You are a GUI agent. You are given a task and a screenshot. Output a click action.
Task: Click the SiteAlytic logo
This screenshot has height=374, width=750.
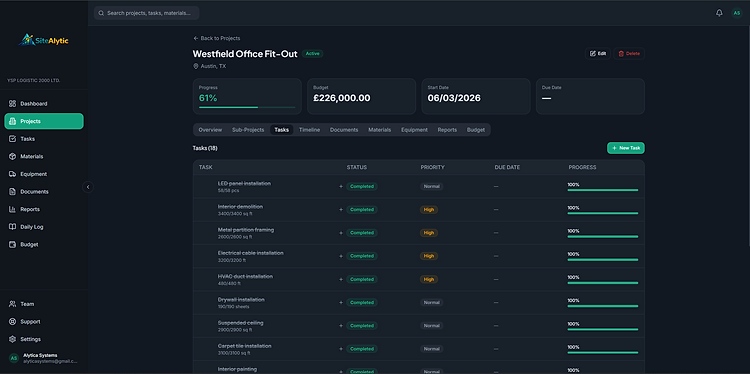[44, 40]
